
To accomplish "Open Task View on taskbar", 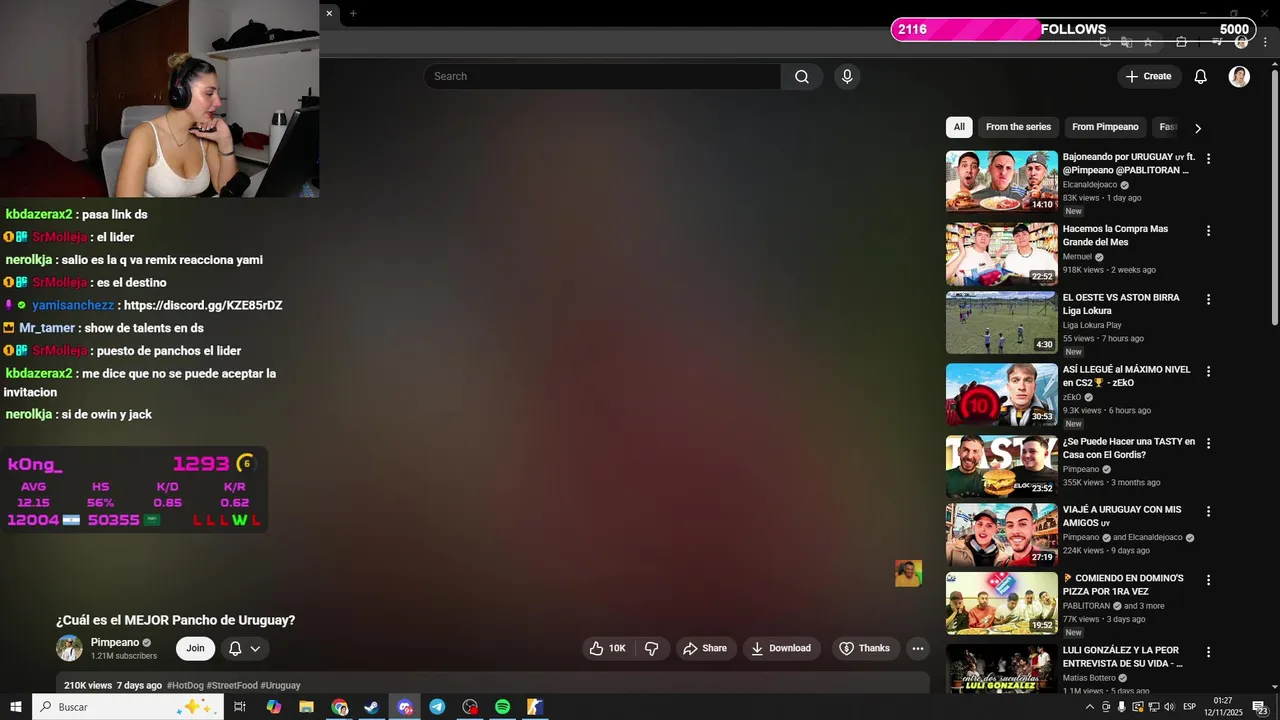I will 240,707.
